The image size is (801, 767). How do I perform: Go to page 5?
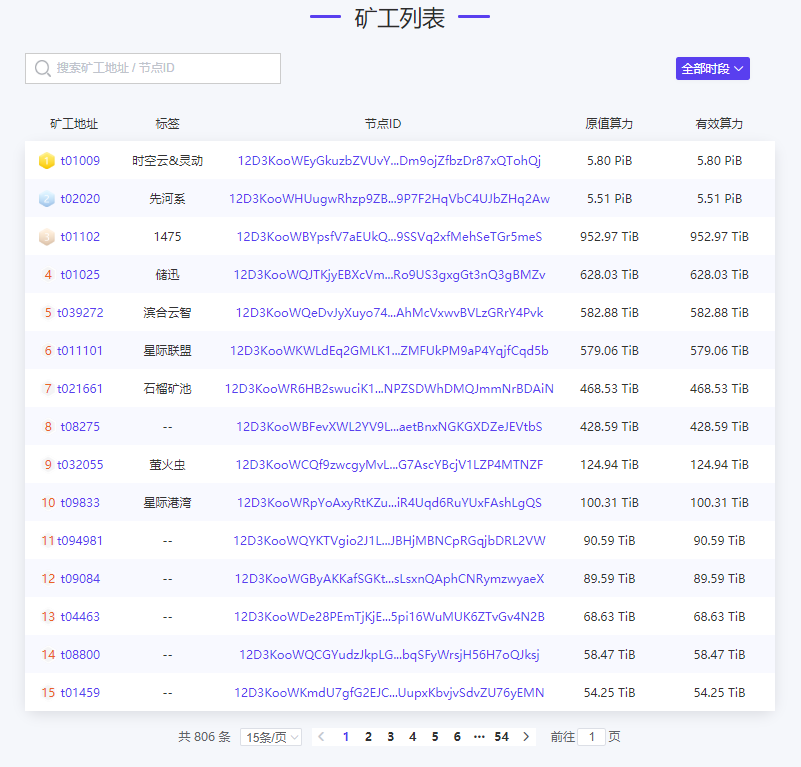pos(435,736)
